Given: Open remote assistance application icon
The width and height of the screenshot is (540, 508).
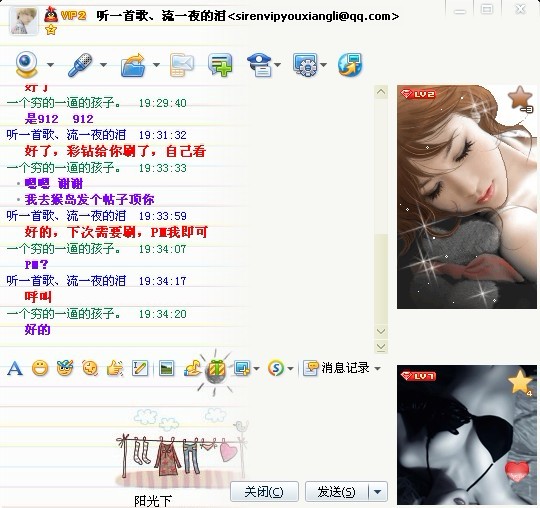Looking at the screenshot, I should [305, 64].
